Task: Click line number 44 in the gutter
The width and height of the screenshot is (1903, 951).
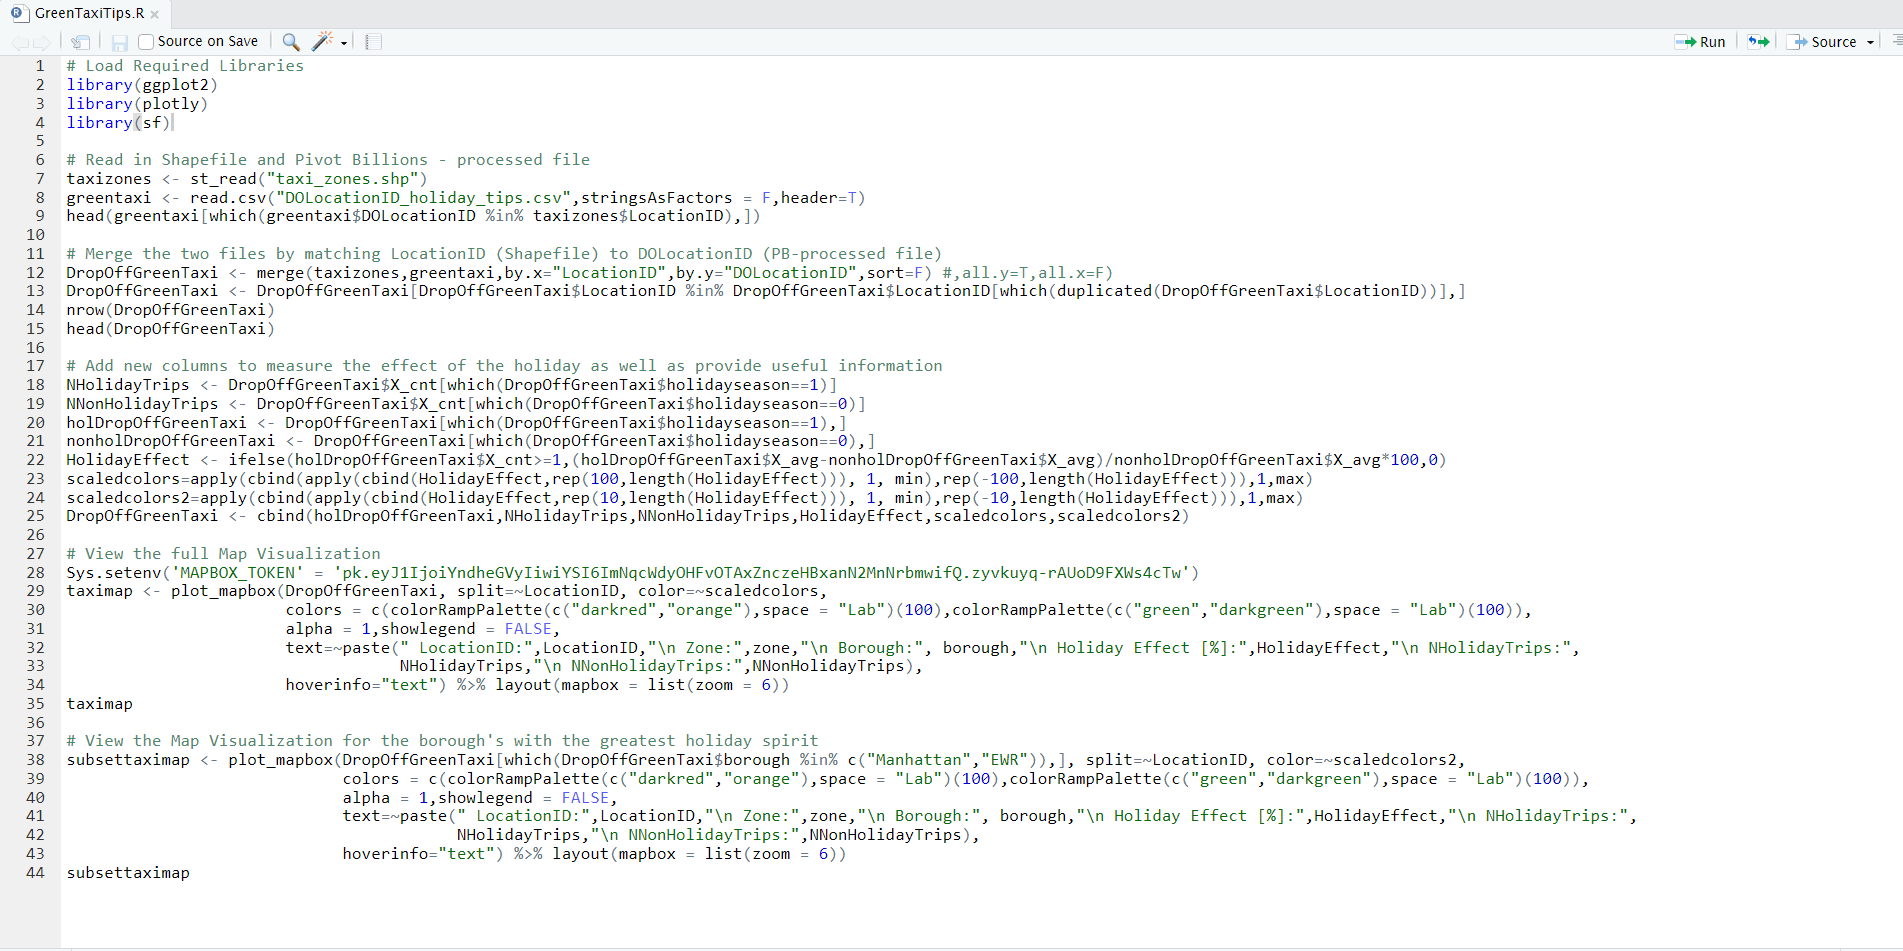Action: [36, 873]
